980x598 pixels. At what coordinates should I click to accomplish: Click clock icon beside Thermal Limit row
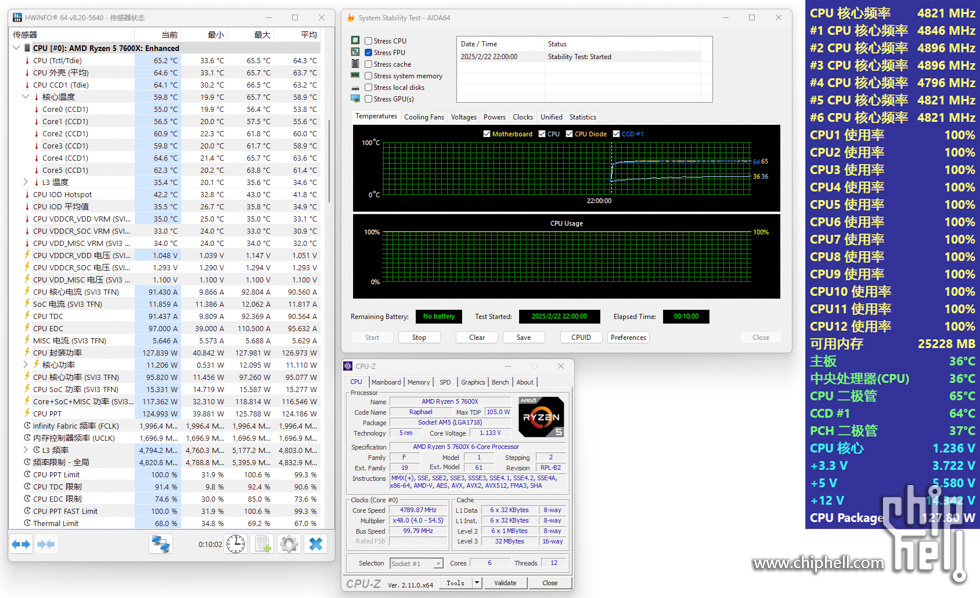pos(27,523)
